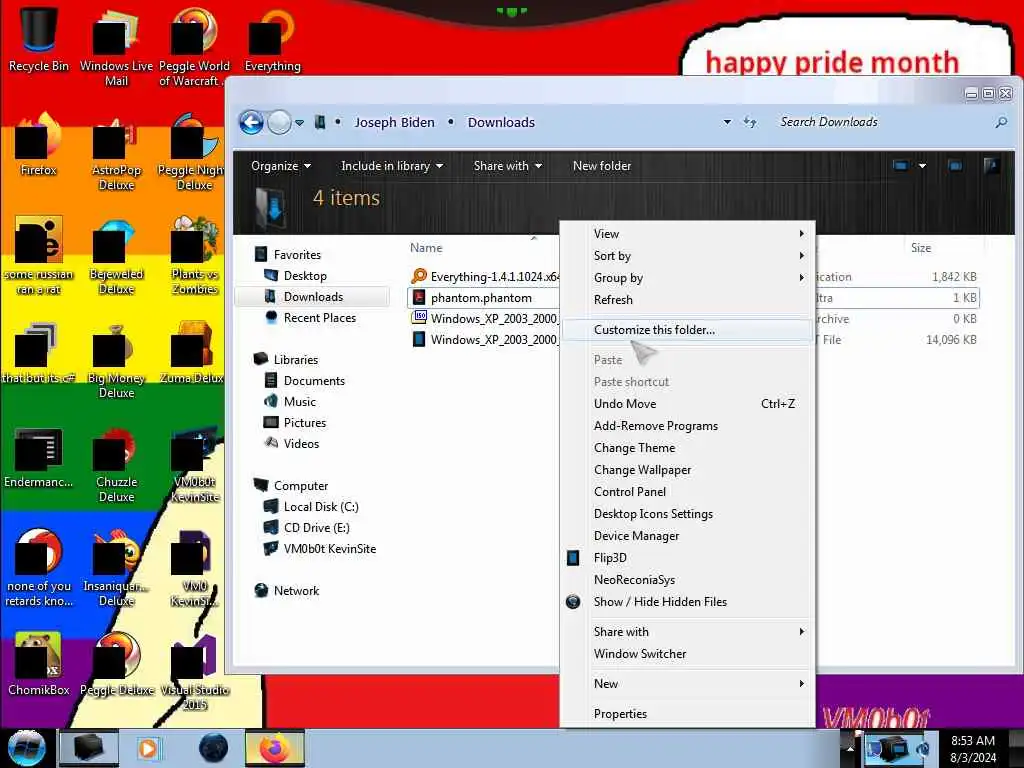This screenshot has width=1024, height=768.
Task: Click the New folder button
Action: (x=601, y=166)
